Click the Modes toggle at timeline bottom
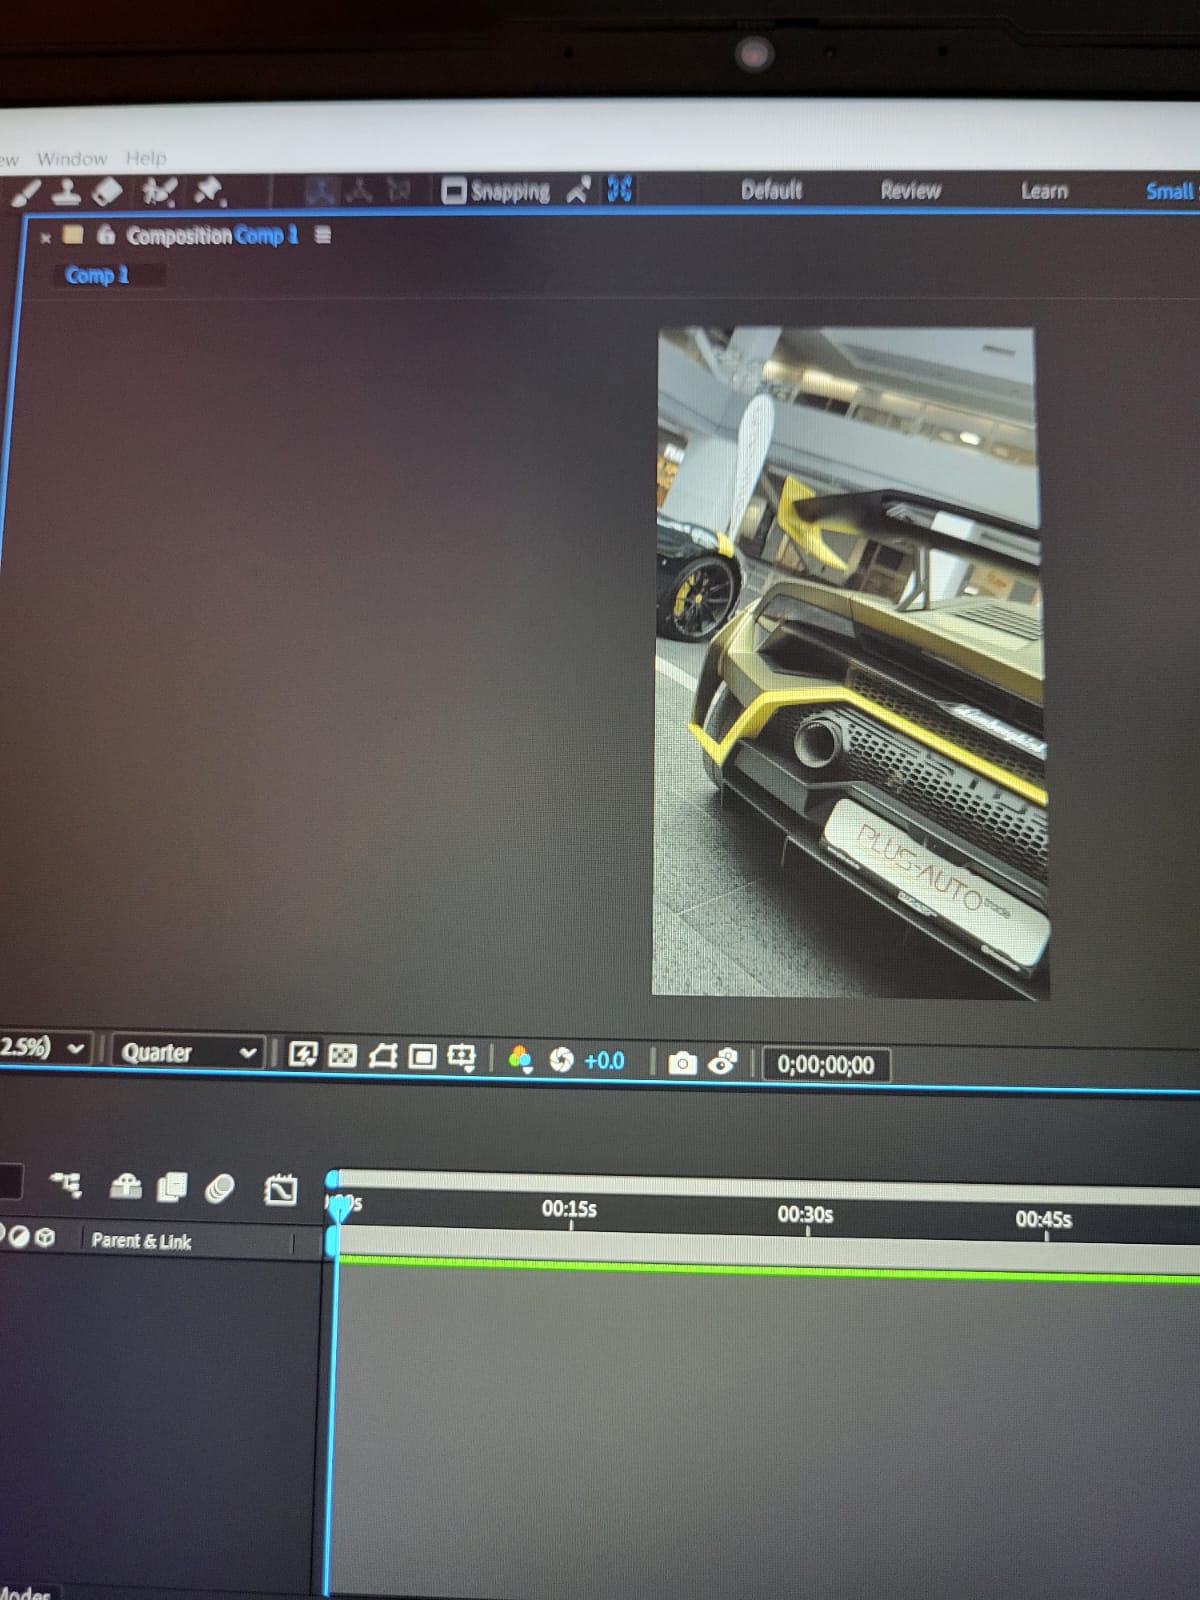 (24, 1592)
